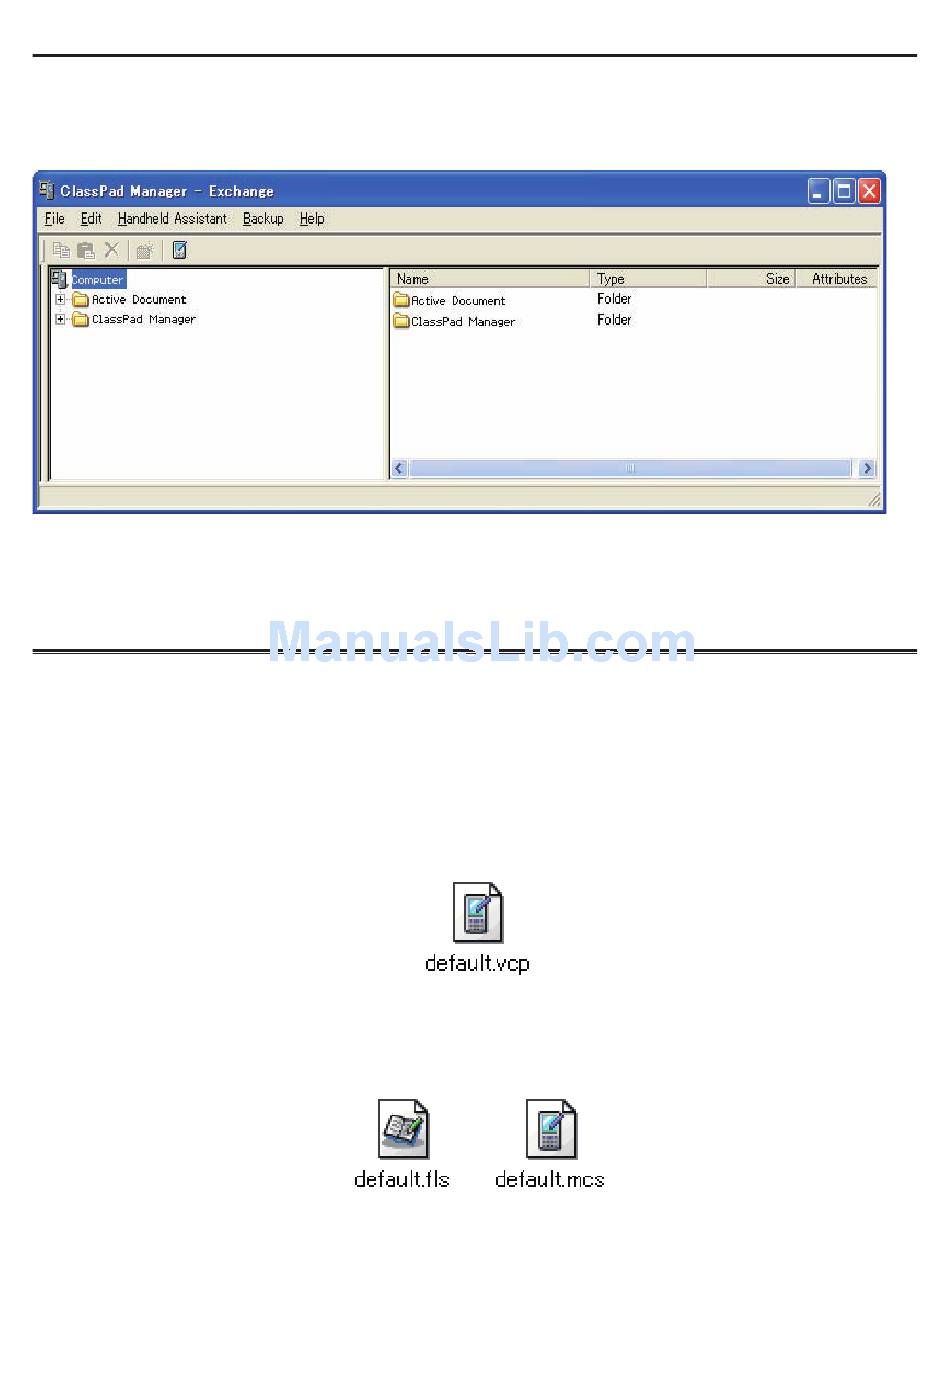Image resolution: width=950 pixels, height=1392 pixels.
Task: Click the scroll right arrow
Action: pyautogui.click(x=867, y=468)
